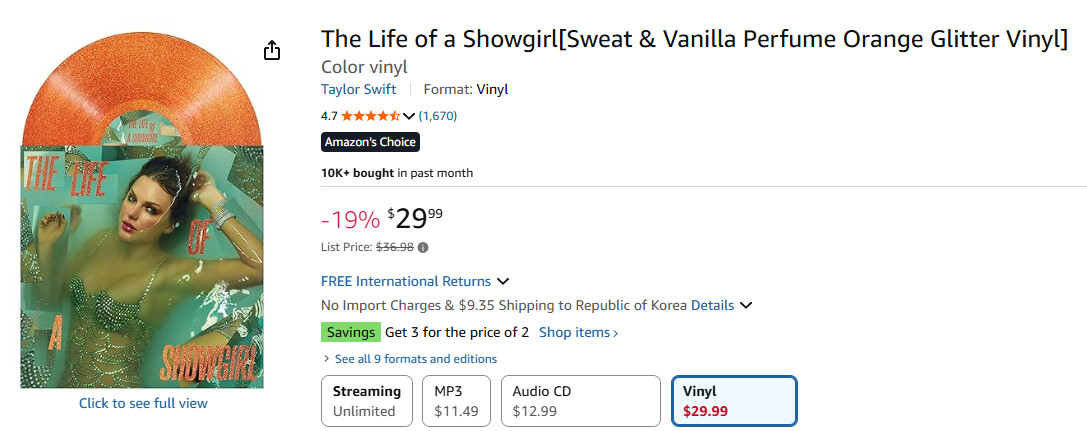Open the rating breakdown dropdown arrow

(x=409, y=116)
